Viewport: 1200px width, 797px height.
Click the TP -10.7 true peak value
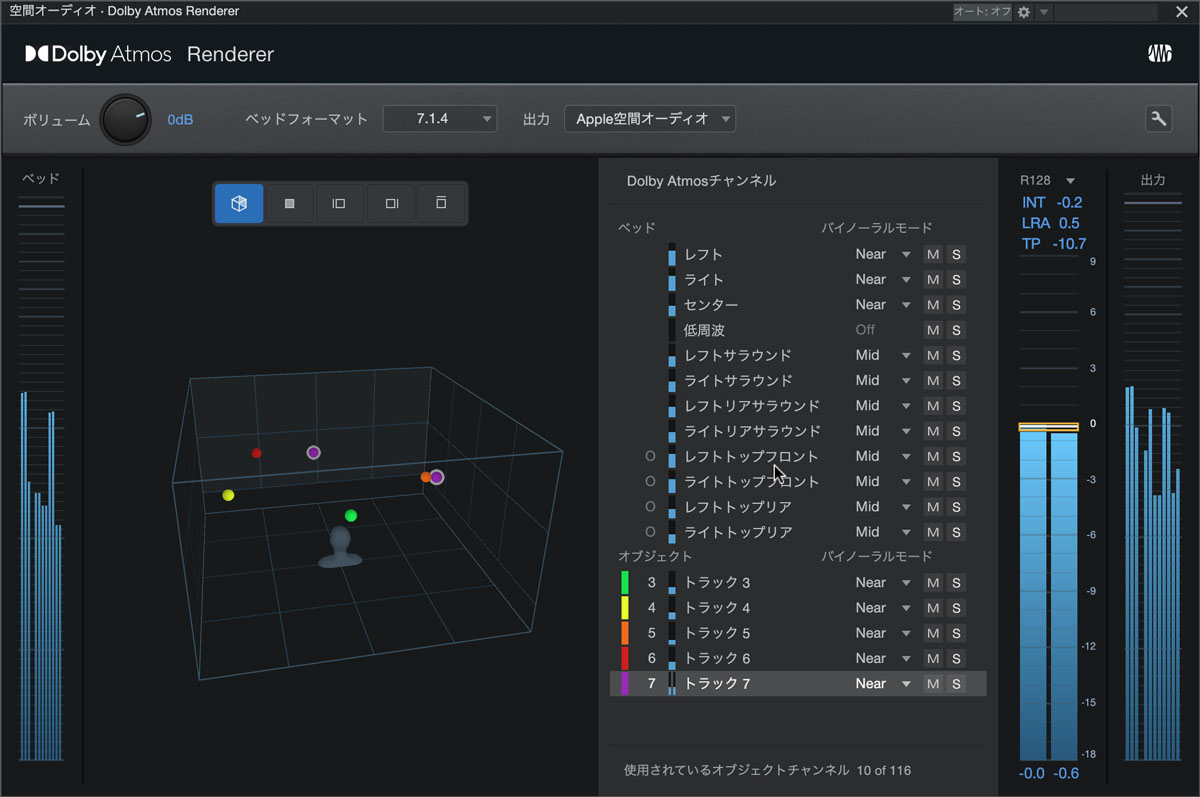pos(1054,244)
